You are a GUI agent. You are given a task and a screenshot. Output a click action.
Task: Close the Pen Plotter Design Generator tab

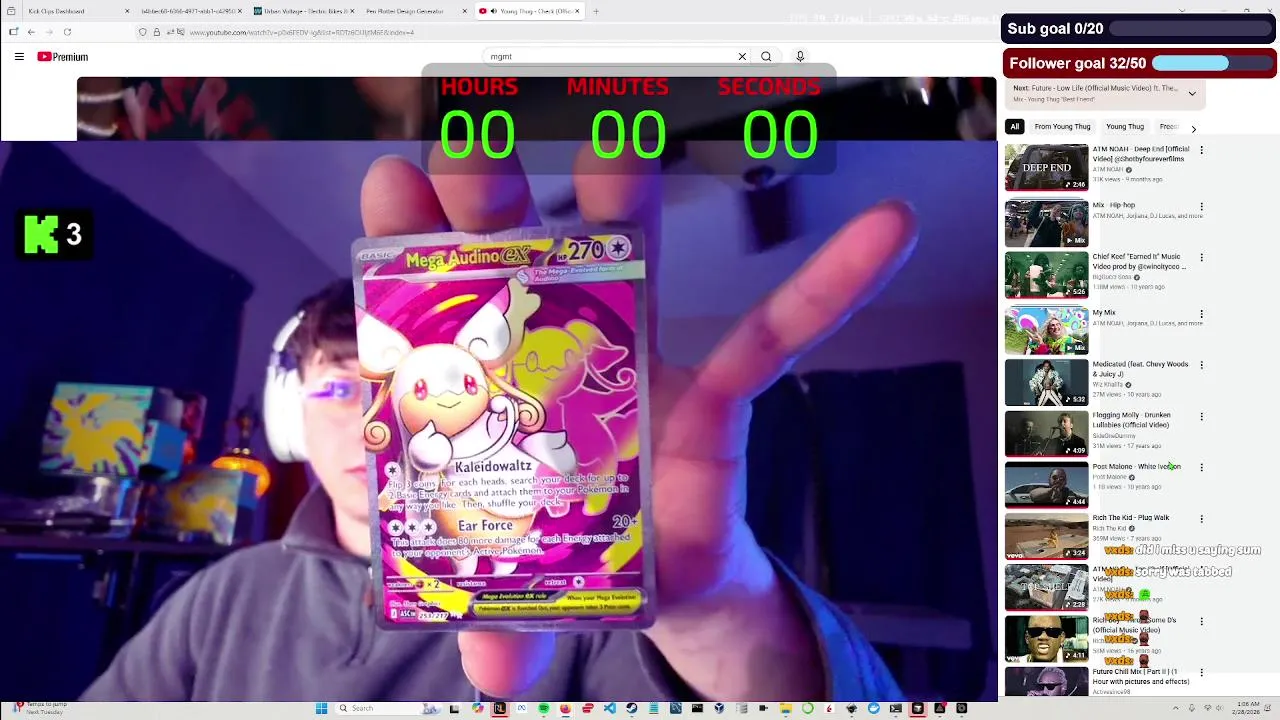(x=464, y=11)
